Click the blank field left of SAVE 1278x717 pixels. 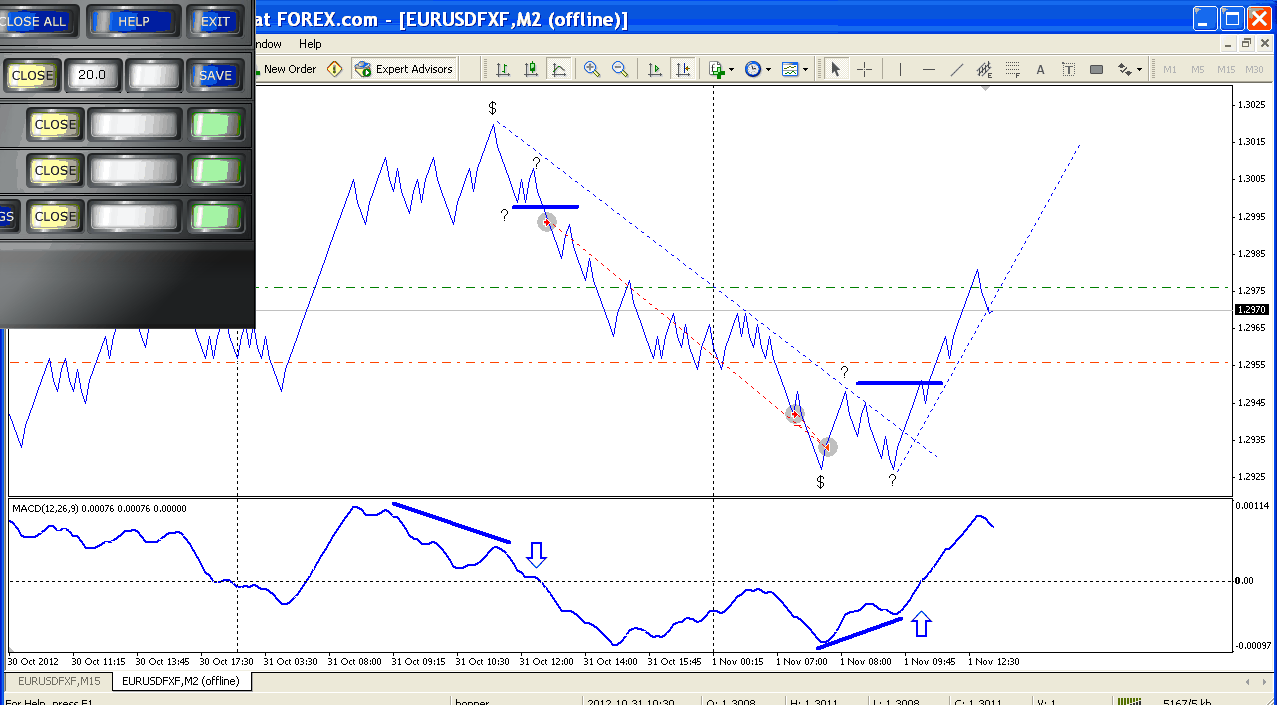click(154, 75)
